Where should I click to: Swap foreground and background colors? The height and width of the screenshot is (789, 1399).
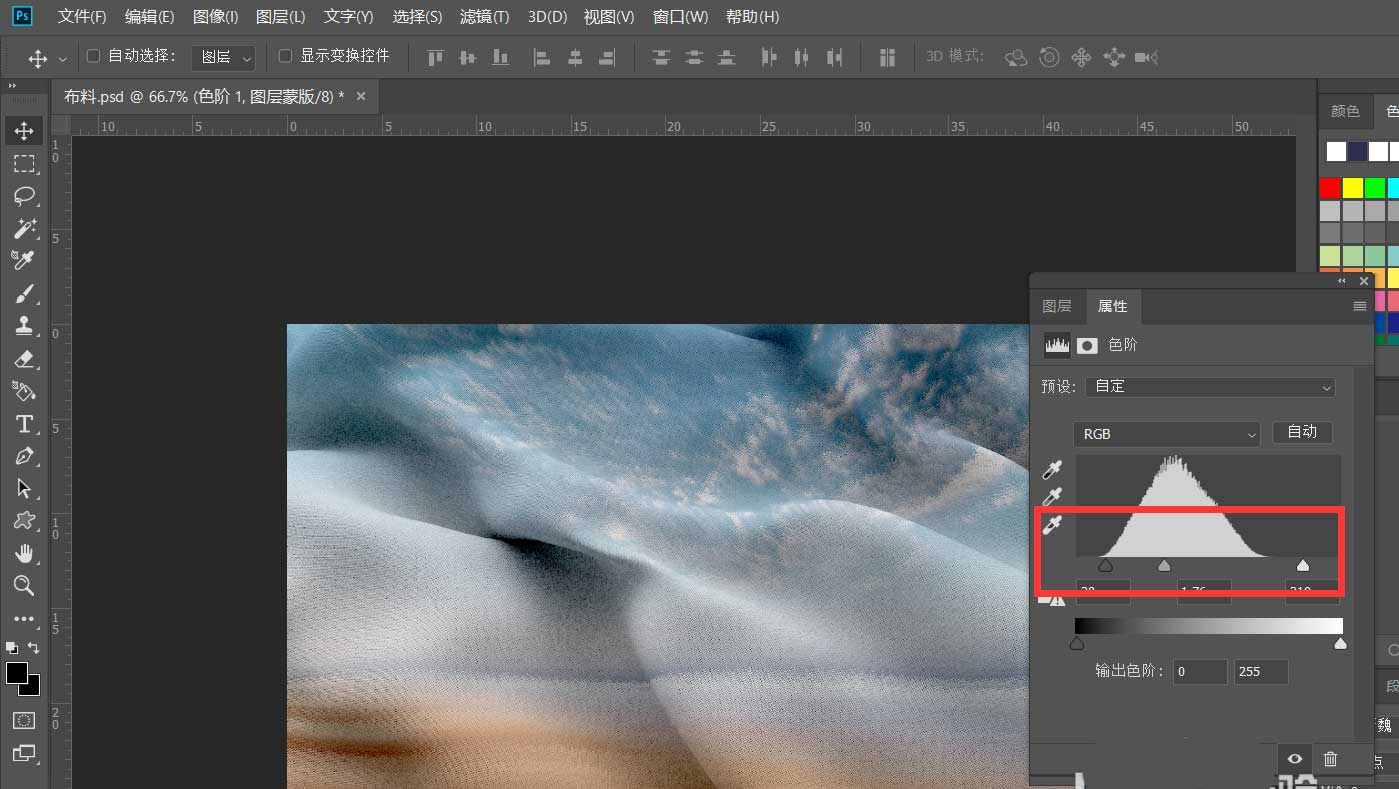point(33,648)
